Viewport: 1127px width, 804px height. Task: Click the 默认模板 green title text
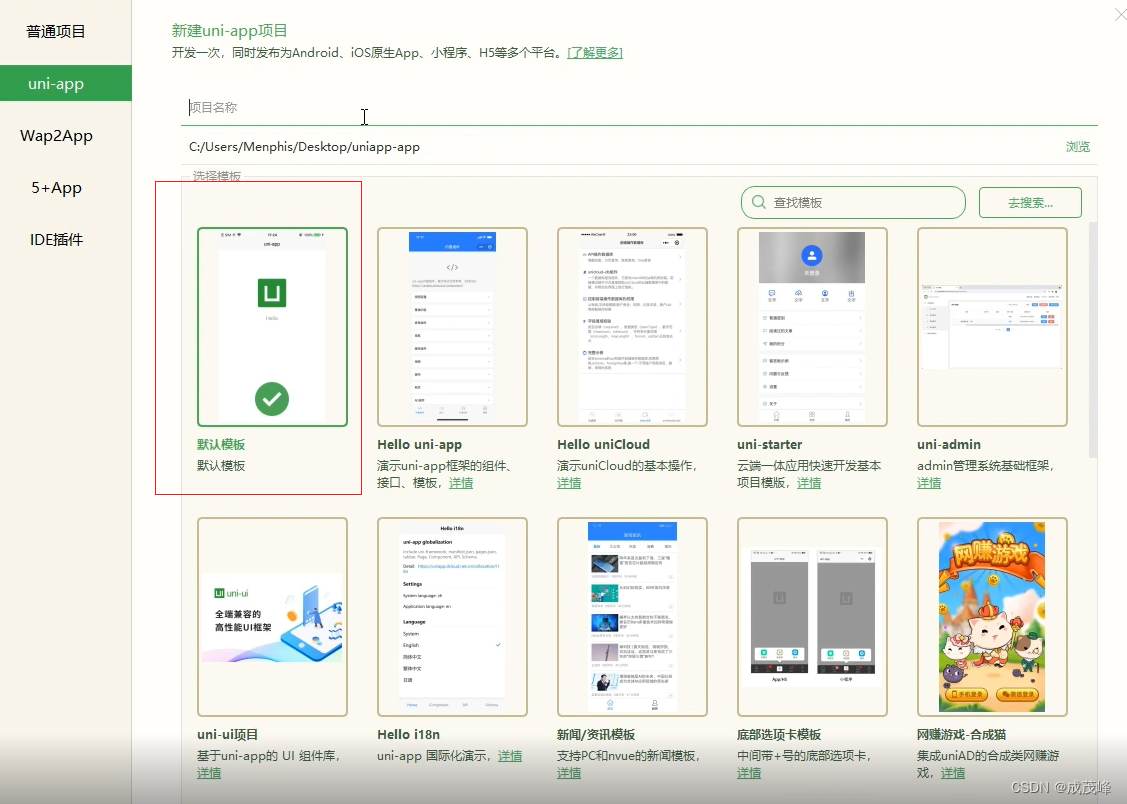221,445
